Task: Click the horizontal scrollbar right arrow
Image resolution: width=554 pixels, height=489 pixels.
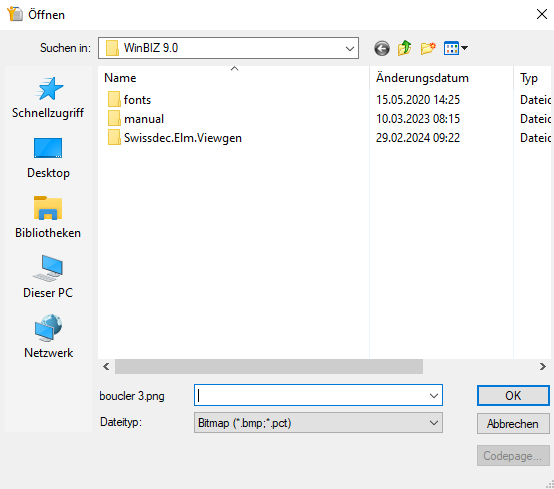Action: pos(543,366)
